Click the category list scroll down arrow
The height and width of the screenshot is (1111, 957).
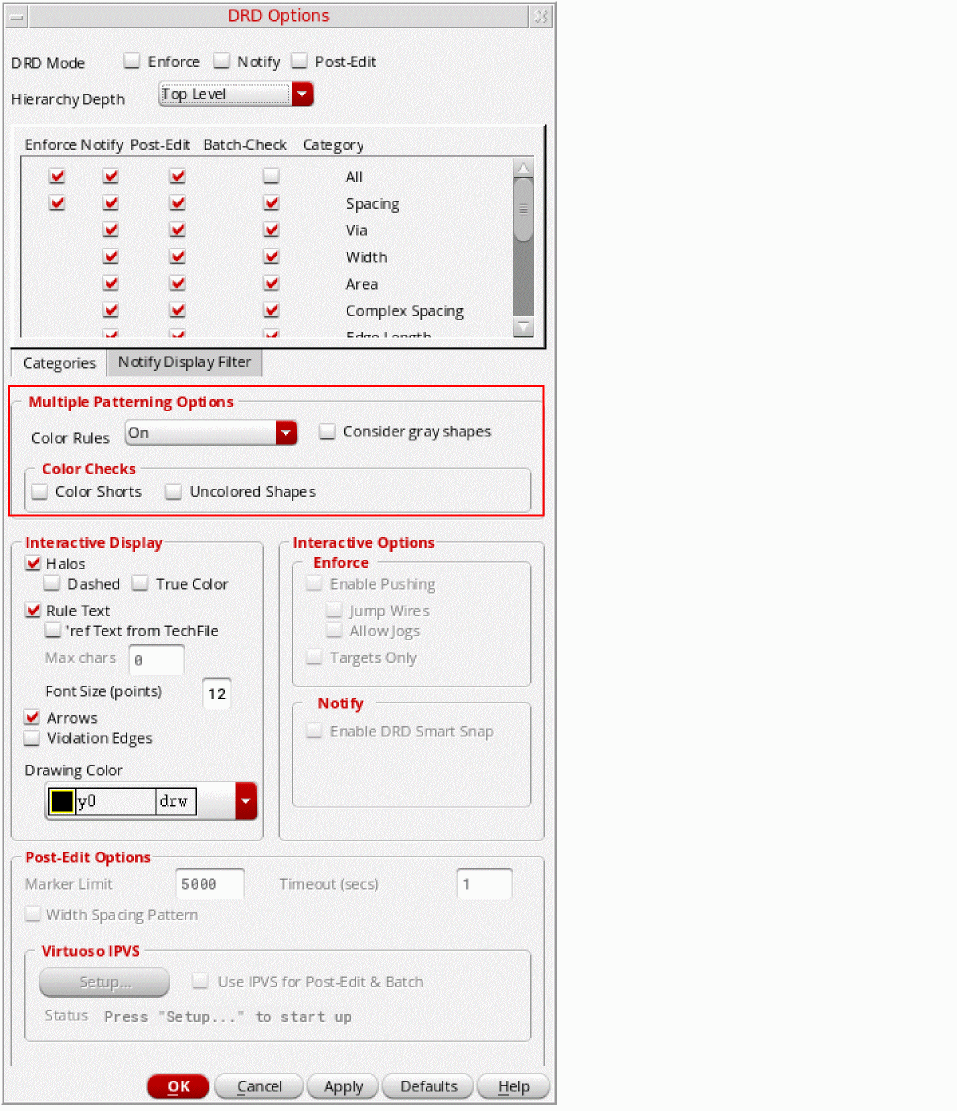pos(523,327)
